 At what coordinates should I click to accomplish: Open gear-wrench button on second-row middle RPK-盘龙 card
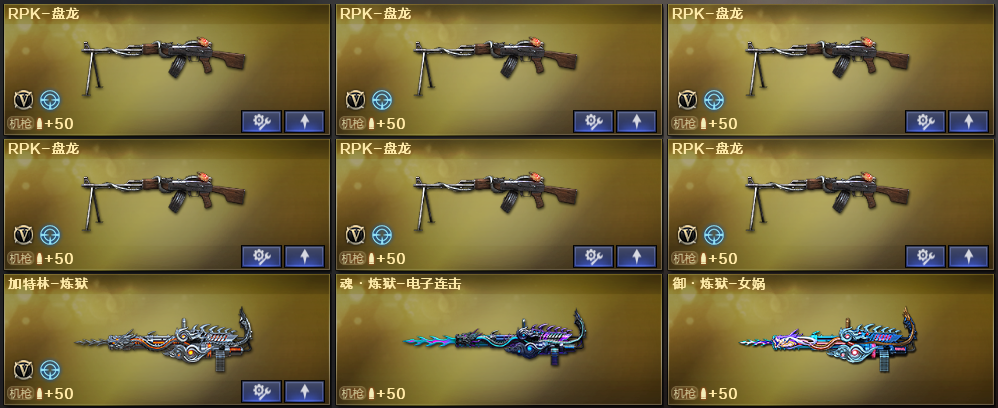pyautogui.click(x=593, y=257)
